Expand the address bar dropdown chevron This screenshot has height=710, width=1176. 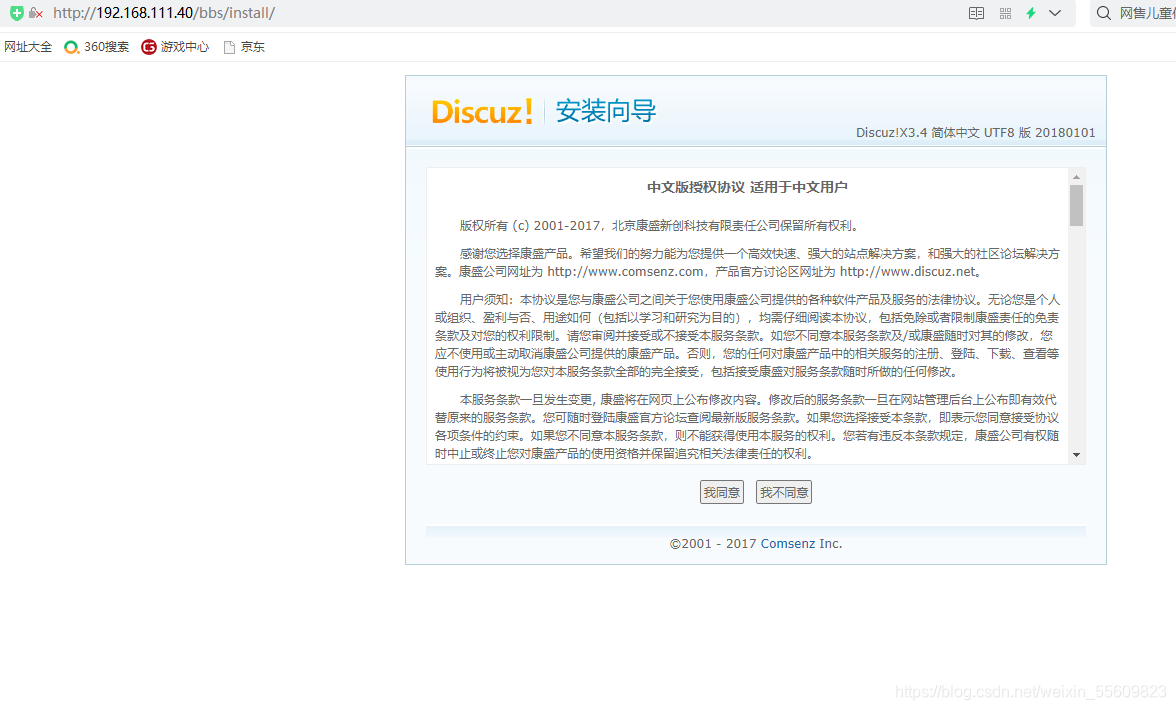coord(1054,13)
